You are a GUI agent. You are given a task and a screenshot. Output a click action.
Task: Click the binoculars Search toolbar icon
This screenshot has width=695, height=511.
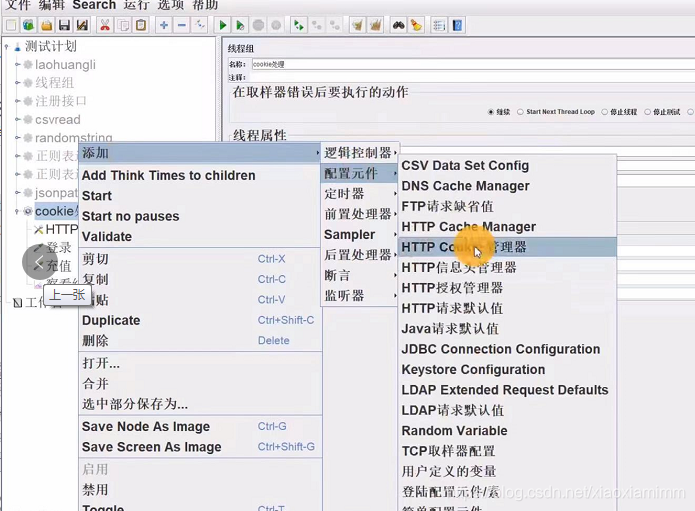[x=398, y=25]
